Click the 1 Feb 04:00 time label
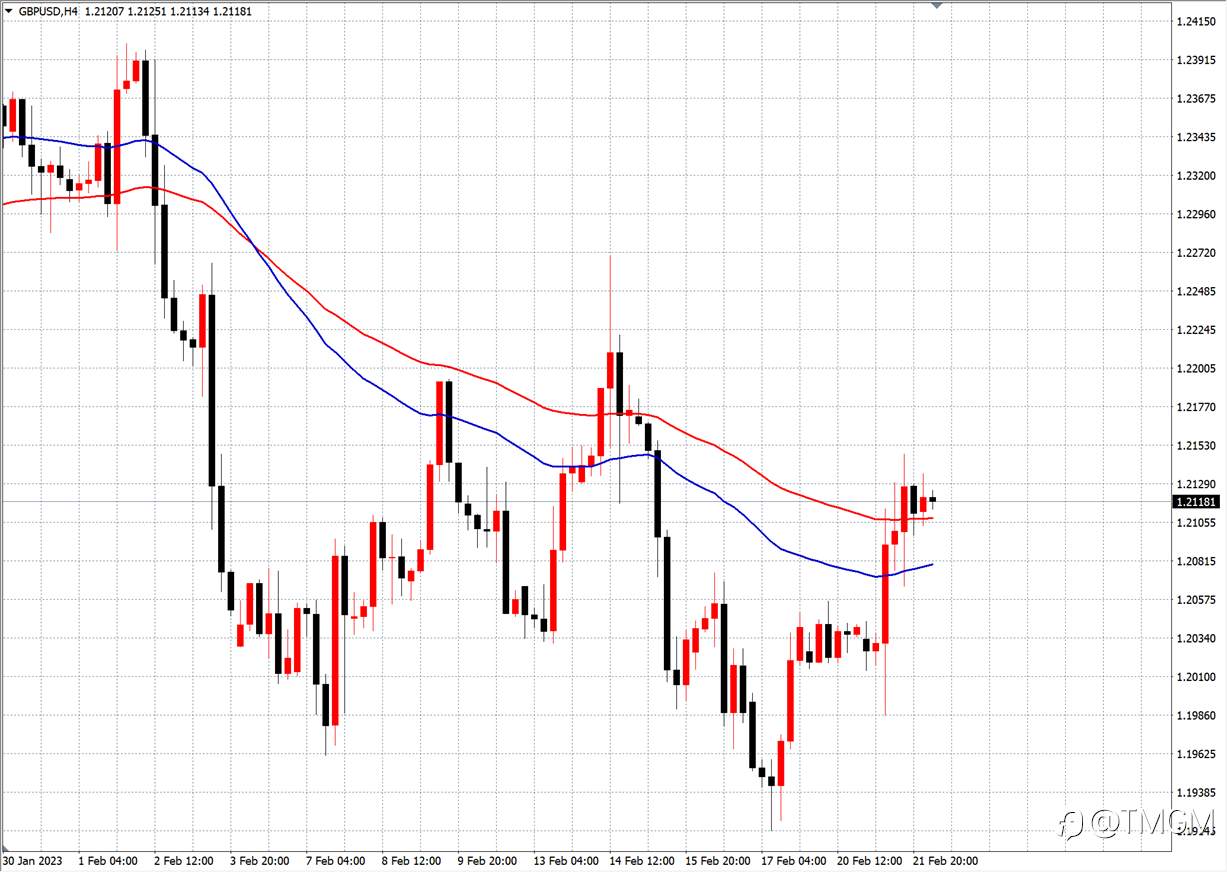Viewport: 1227px width, 872px height. [x=107, y=861]
